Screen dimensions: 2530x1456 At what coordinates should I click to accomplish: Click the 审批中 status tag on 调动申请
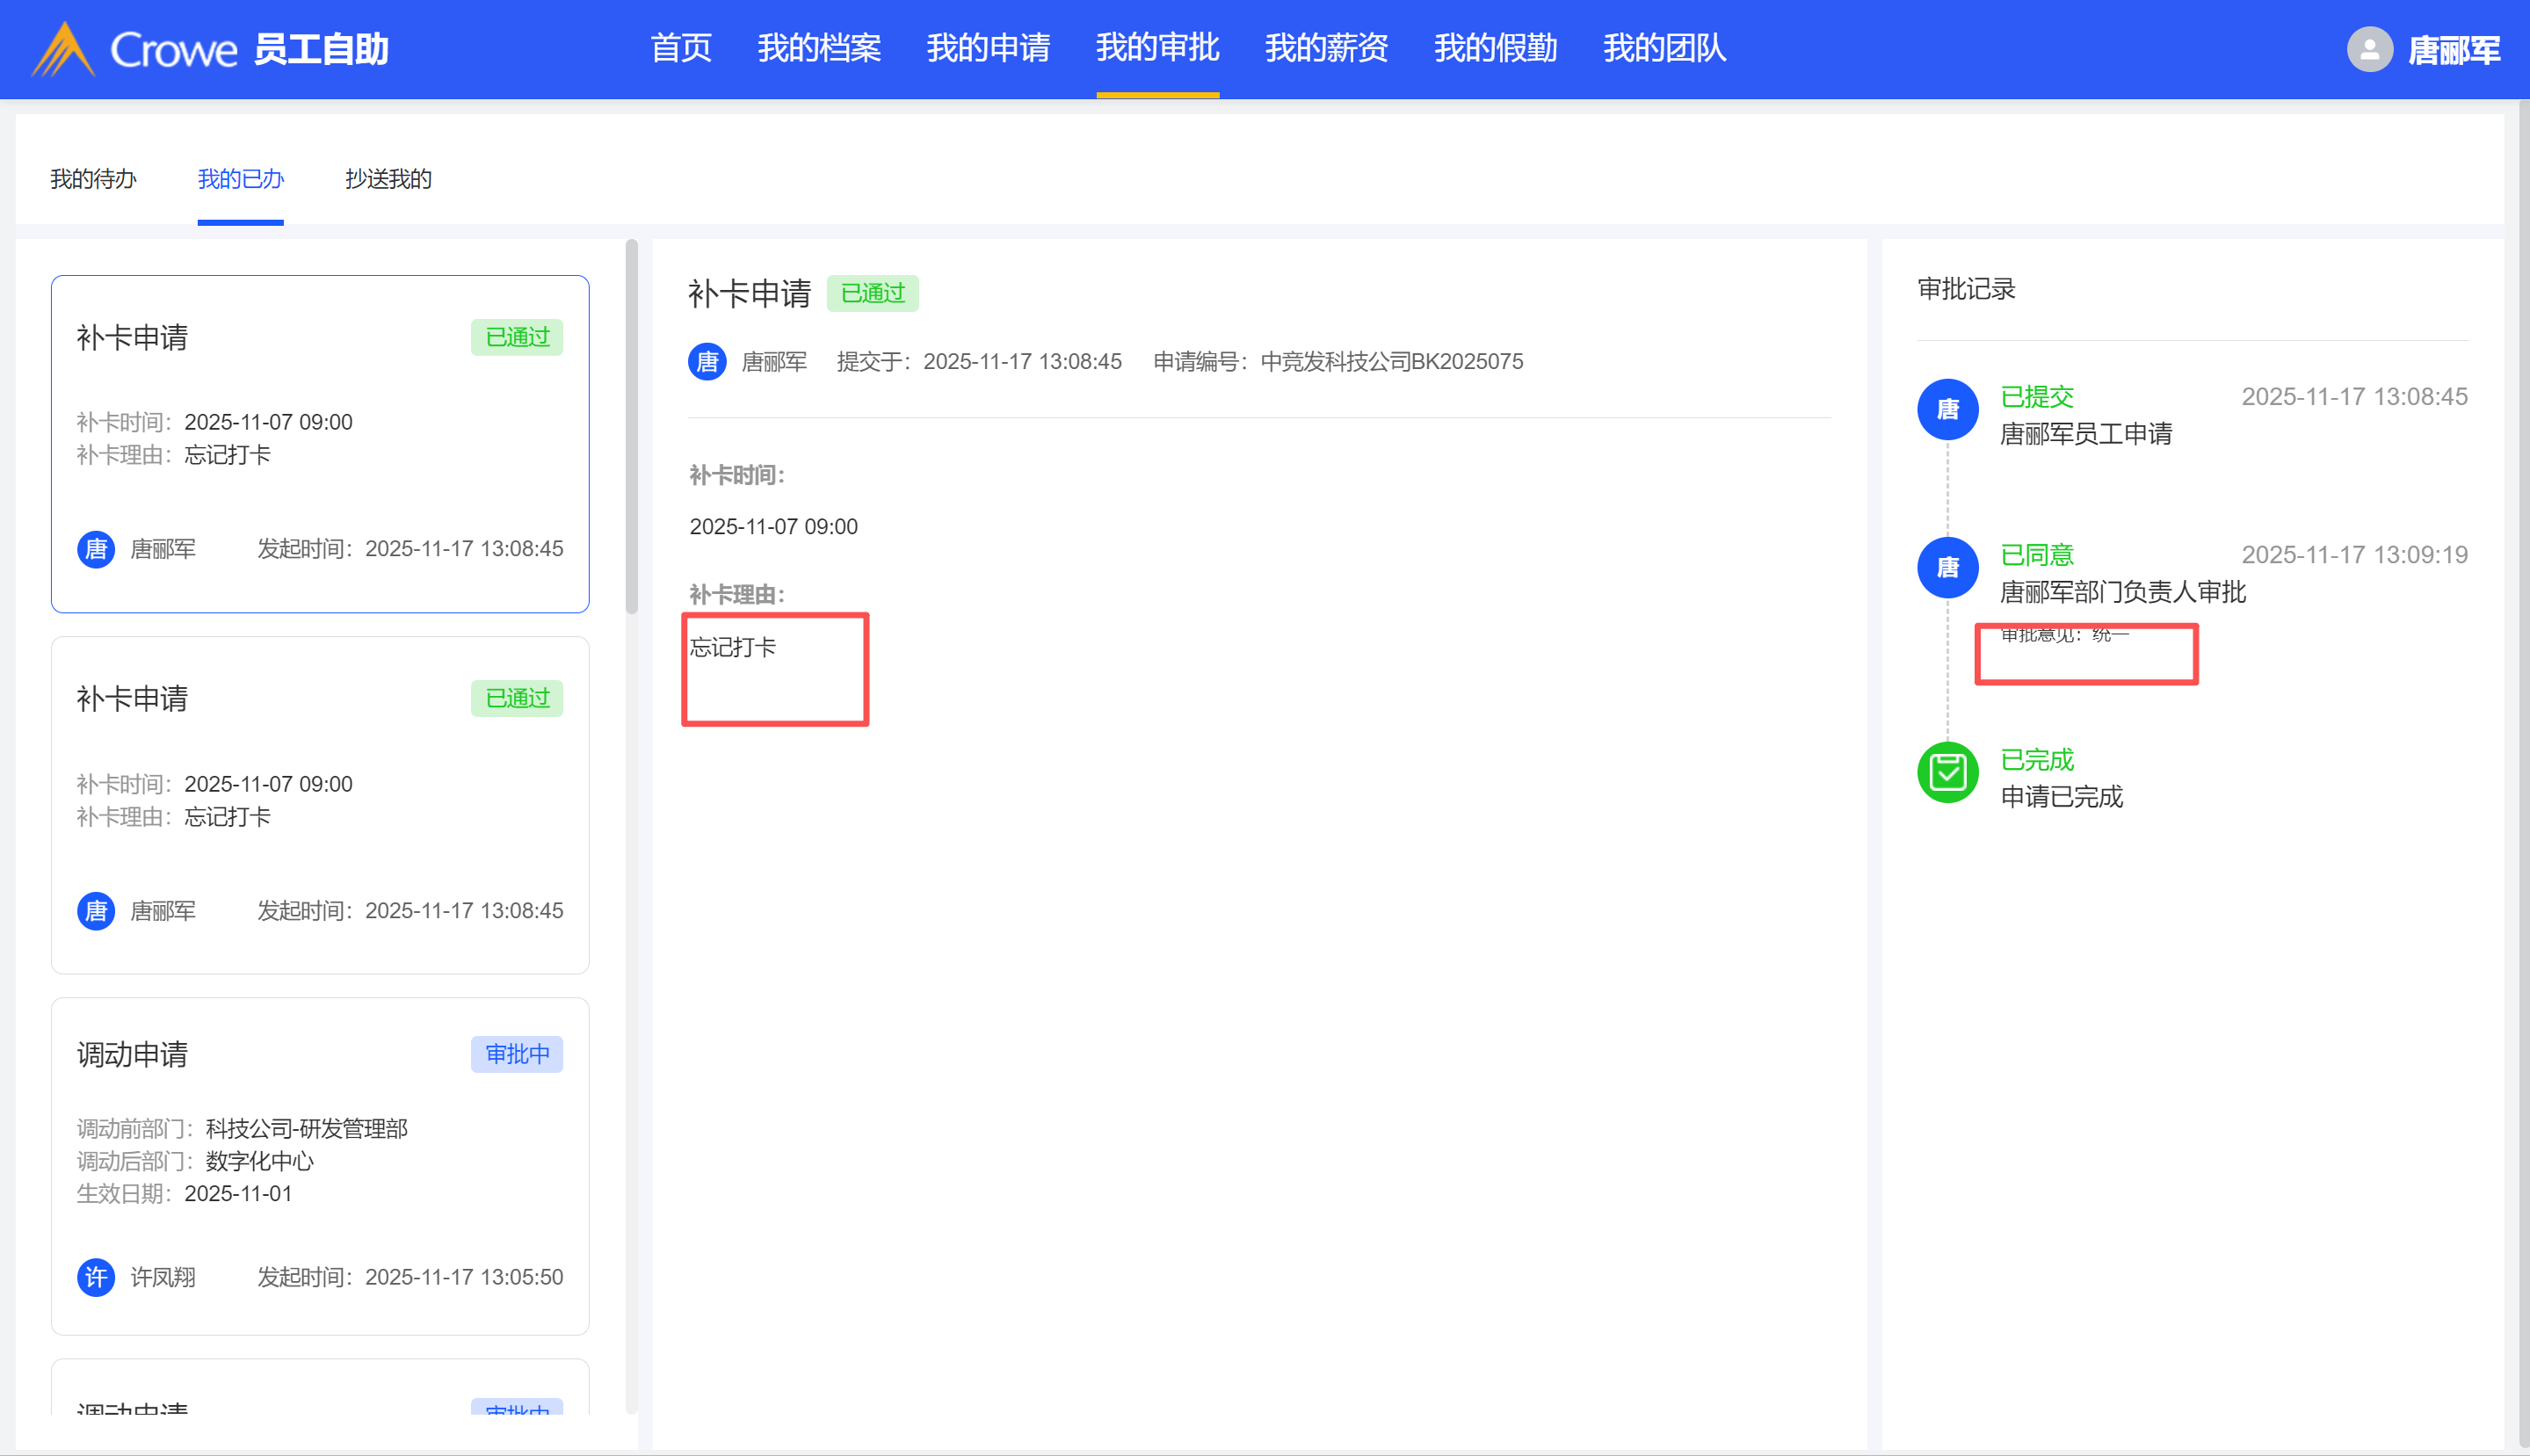pyautogui.click(x=517, y=1054)
